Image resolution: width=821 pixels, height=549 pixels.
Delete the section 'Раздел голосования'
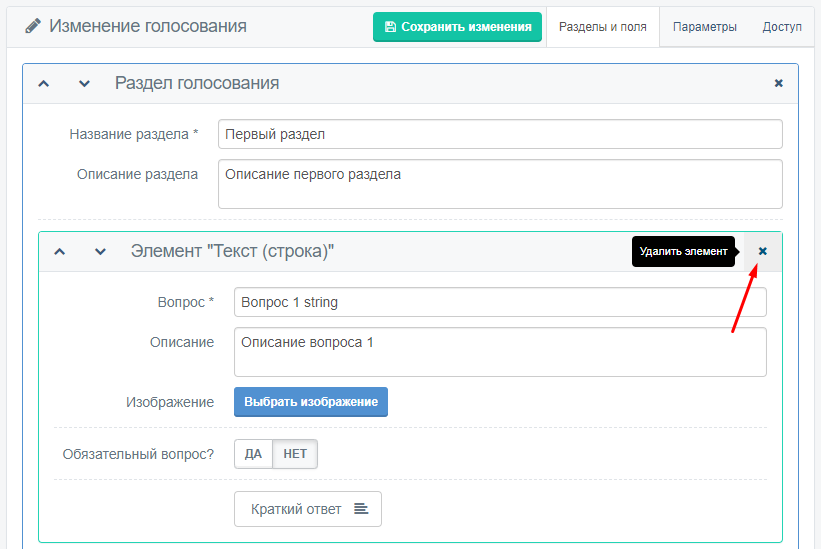779,83
